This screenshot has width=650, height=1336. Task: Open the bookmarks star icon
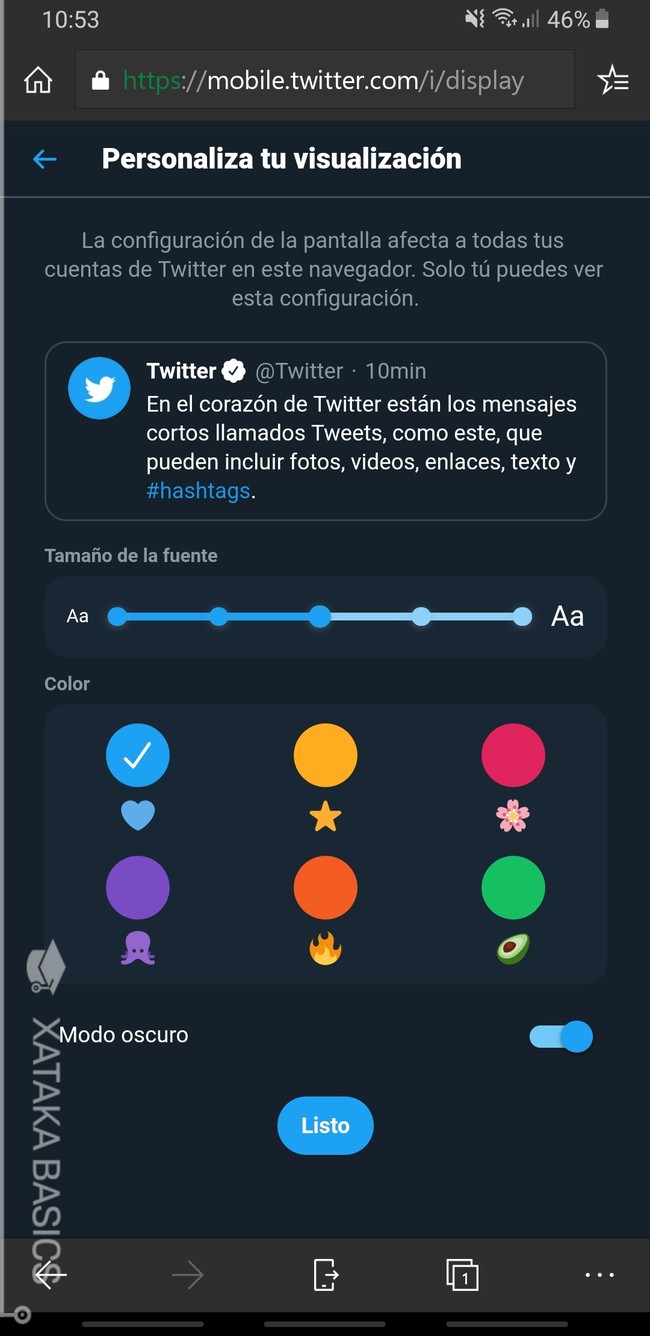tap(613, 79)
